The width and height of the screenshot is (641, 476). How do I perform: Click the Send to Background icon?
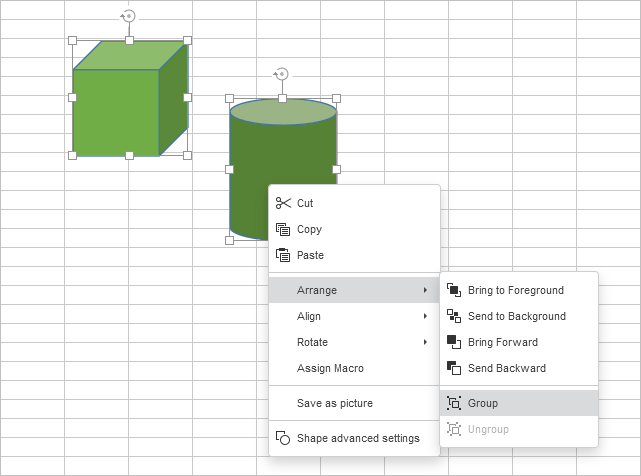click(x=454, y=316)
